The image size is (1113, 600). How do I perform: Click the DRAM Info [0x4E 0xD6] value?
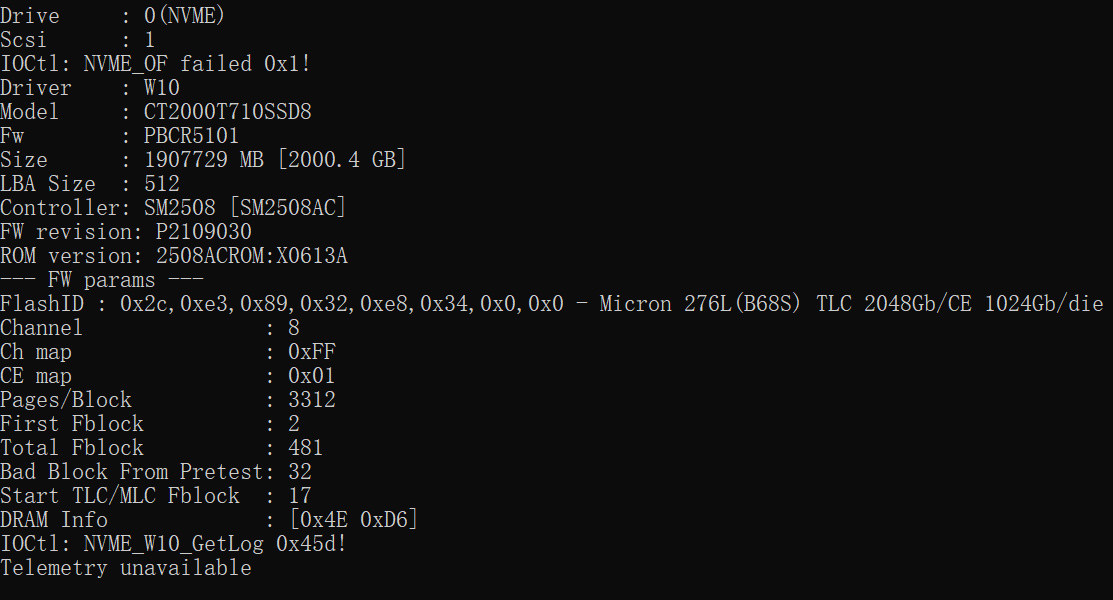pyautogui.click(x=353, y=520)
